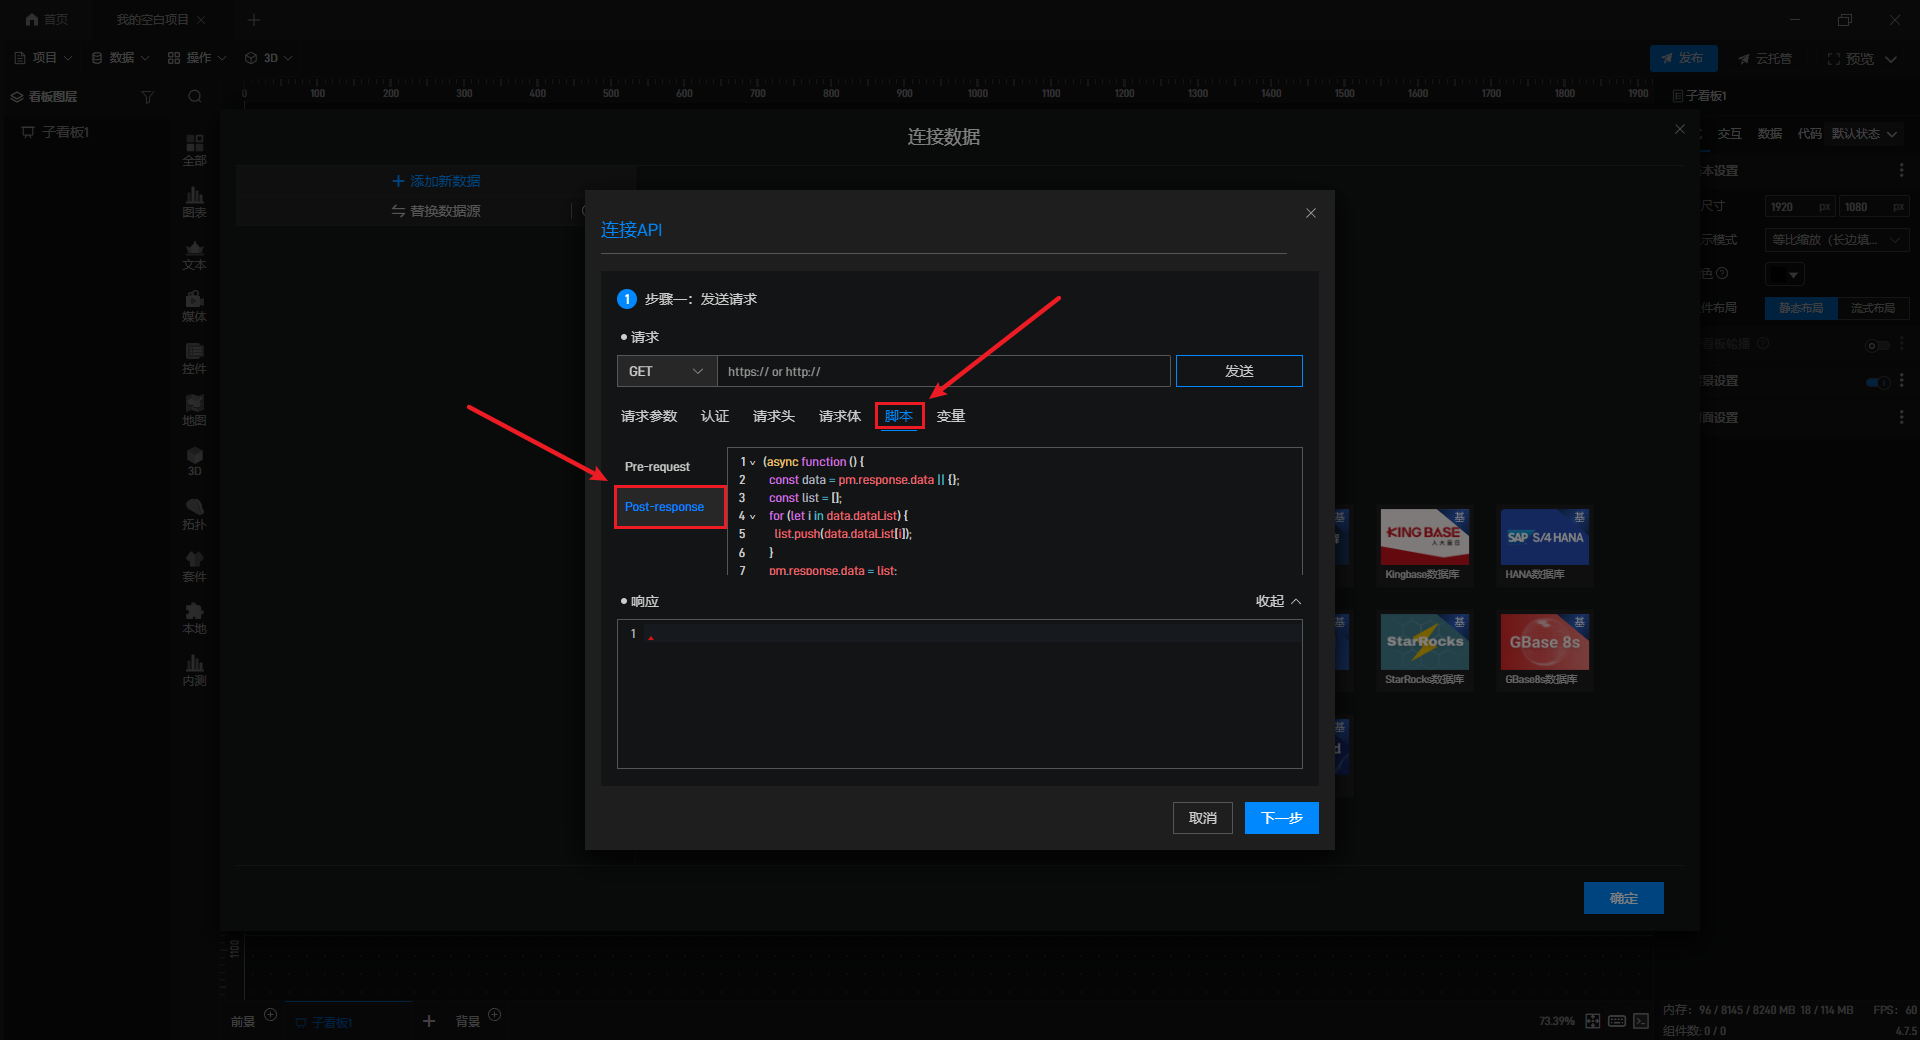The height and width of the screenshot is (1040, 1920).
Task: Select the StarRocks数据库 card
Action: point(1425,651)
